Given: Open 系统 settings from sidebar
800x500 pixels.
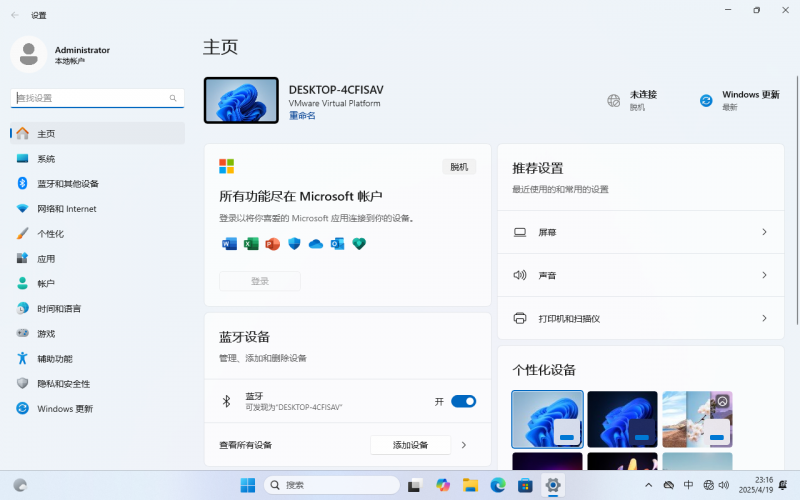Looking at the screenshot, I should [97, 159].
